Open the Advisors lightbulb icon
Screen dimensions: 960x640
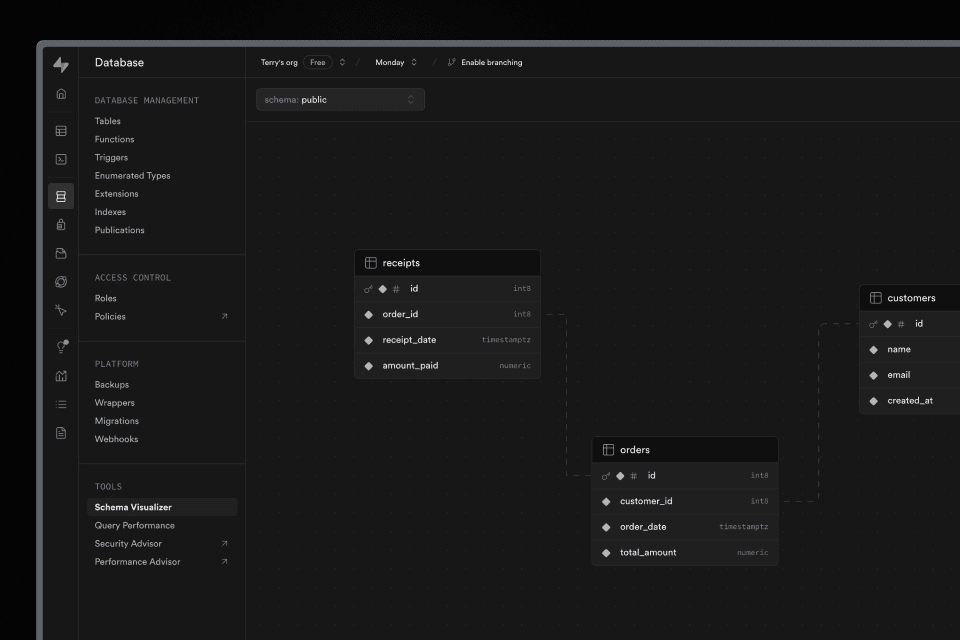pyautogui.click(x=61, y=347)
